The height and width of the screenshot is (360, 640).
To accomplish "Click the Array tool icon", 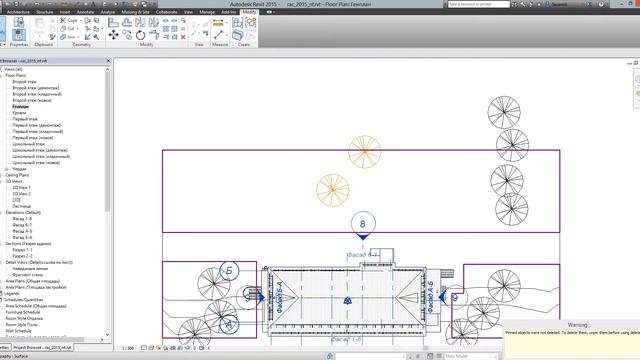I will 166,29.
